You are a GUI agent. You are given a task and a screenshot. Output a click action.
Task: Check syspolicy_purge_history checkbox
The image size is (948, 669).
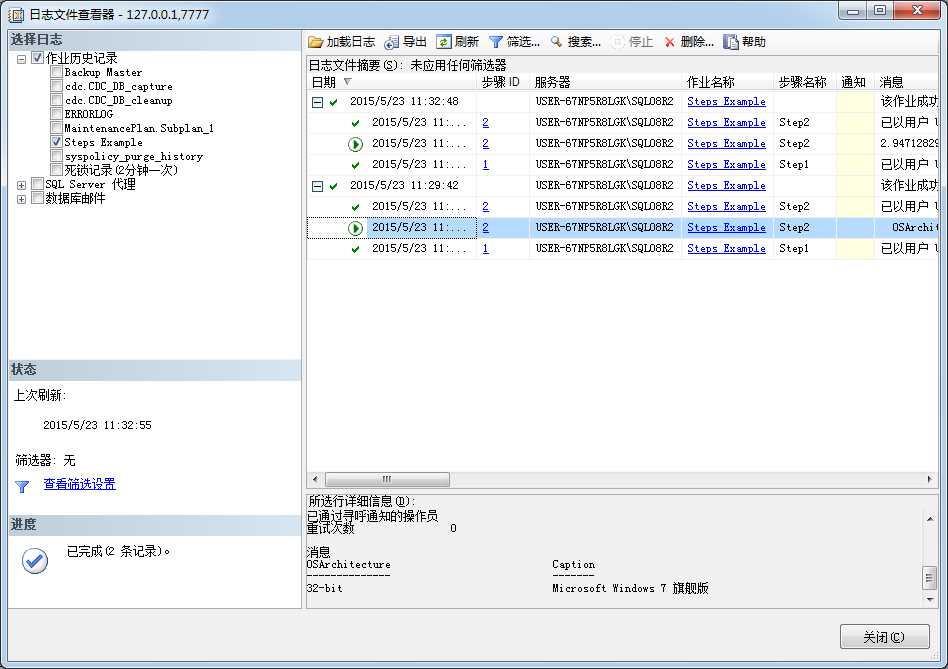point(56,156)
